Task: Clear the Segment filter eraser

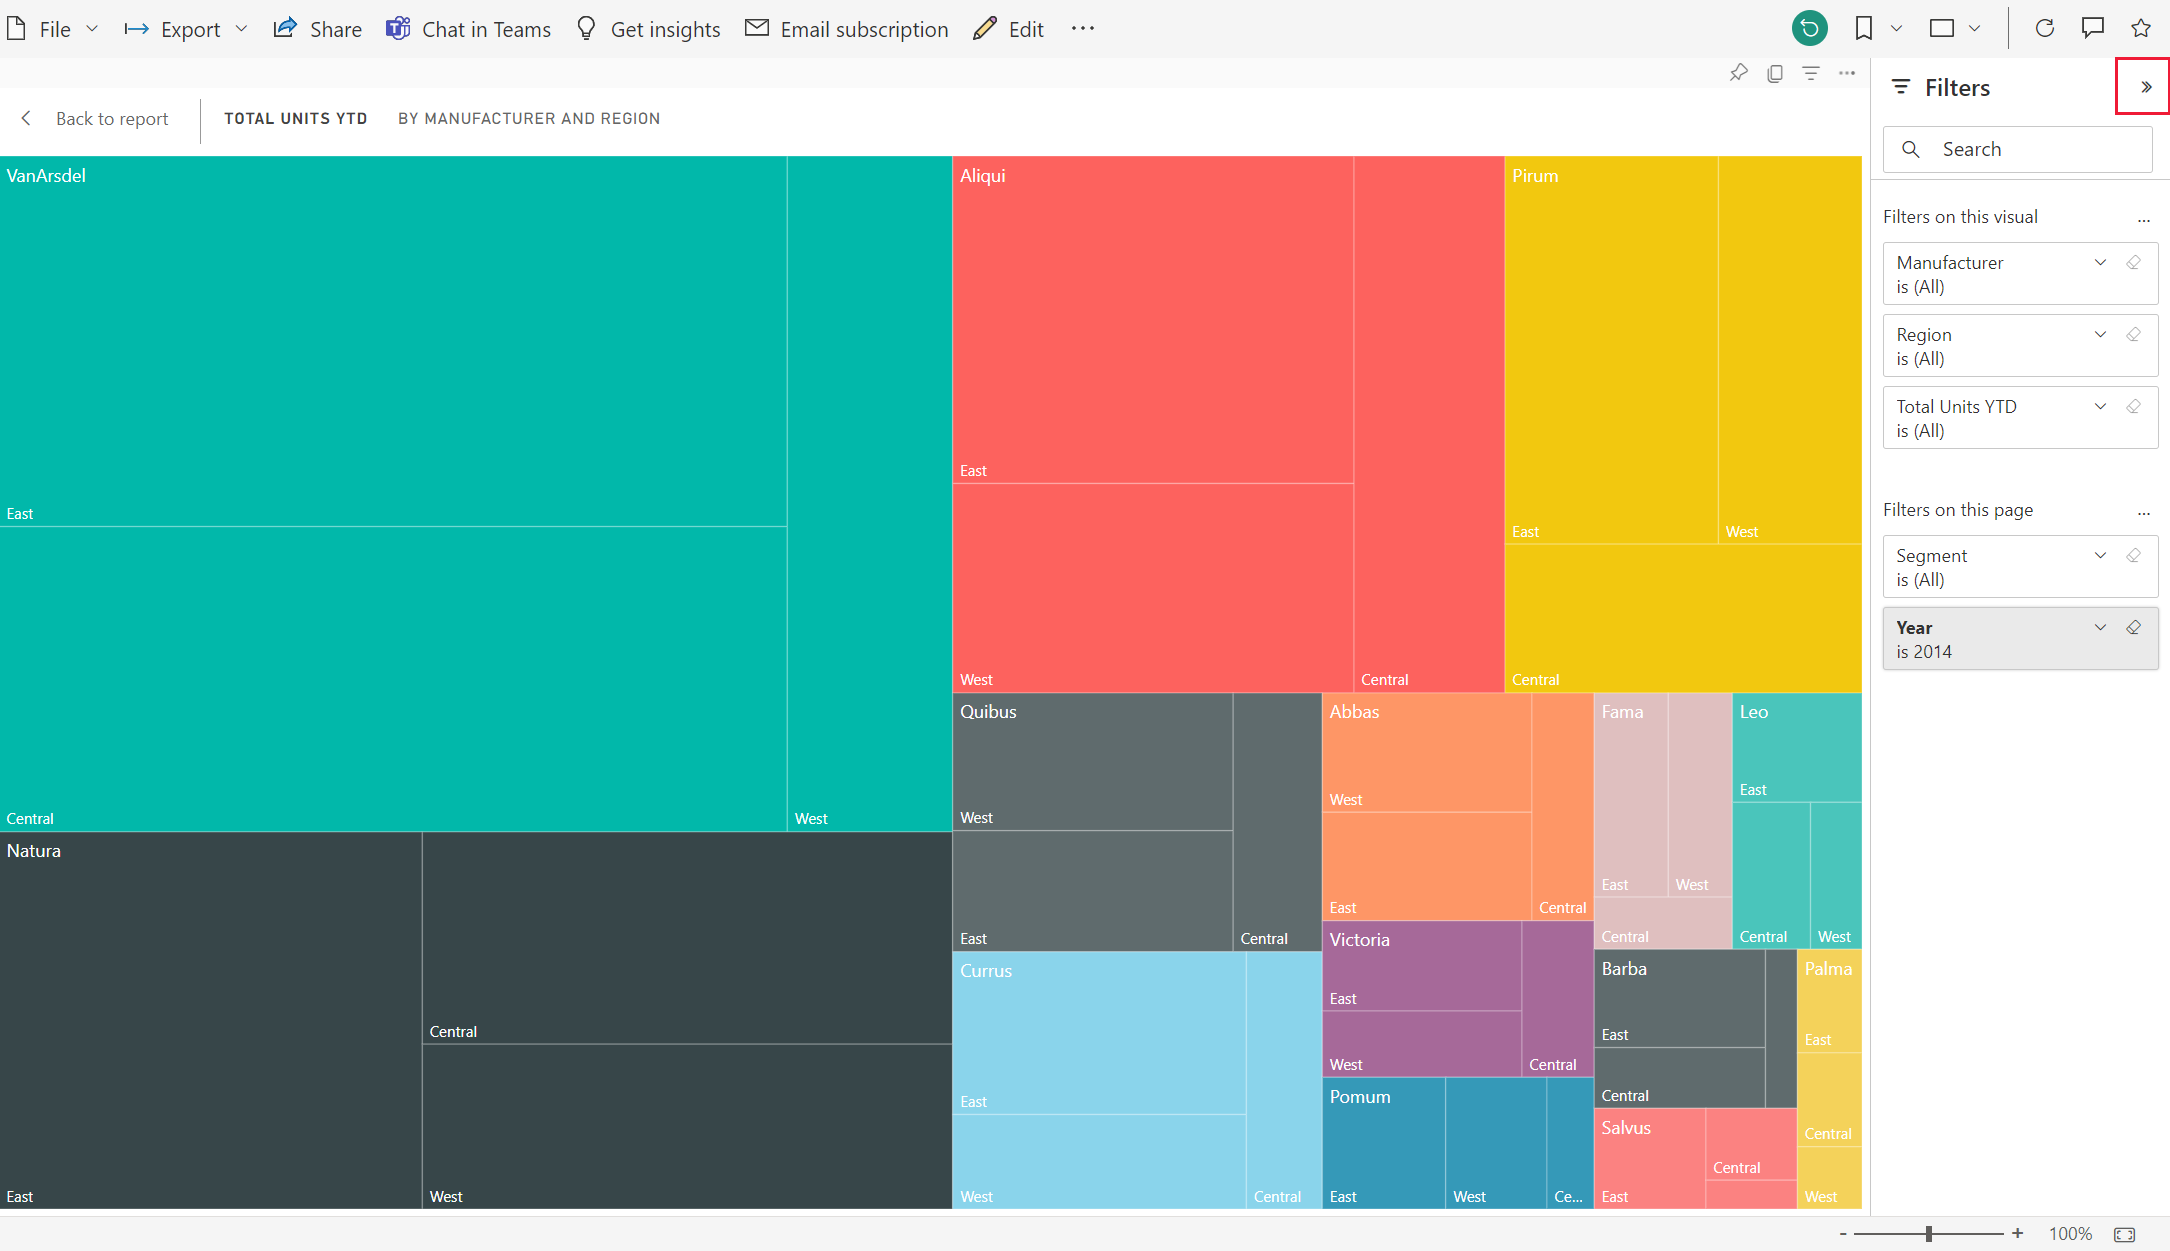Action: pos(2134,555)
